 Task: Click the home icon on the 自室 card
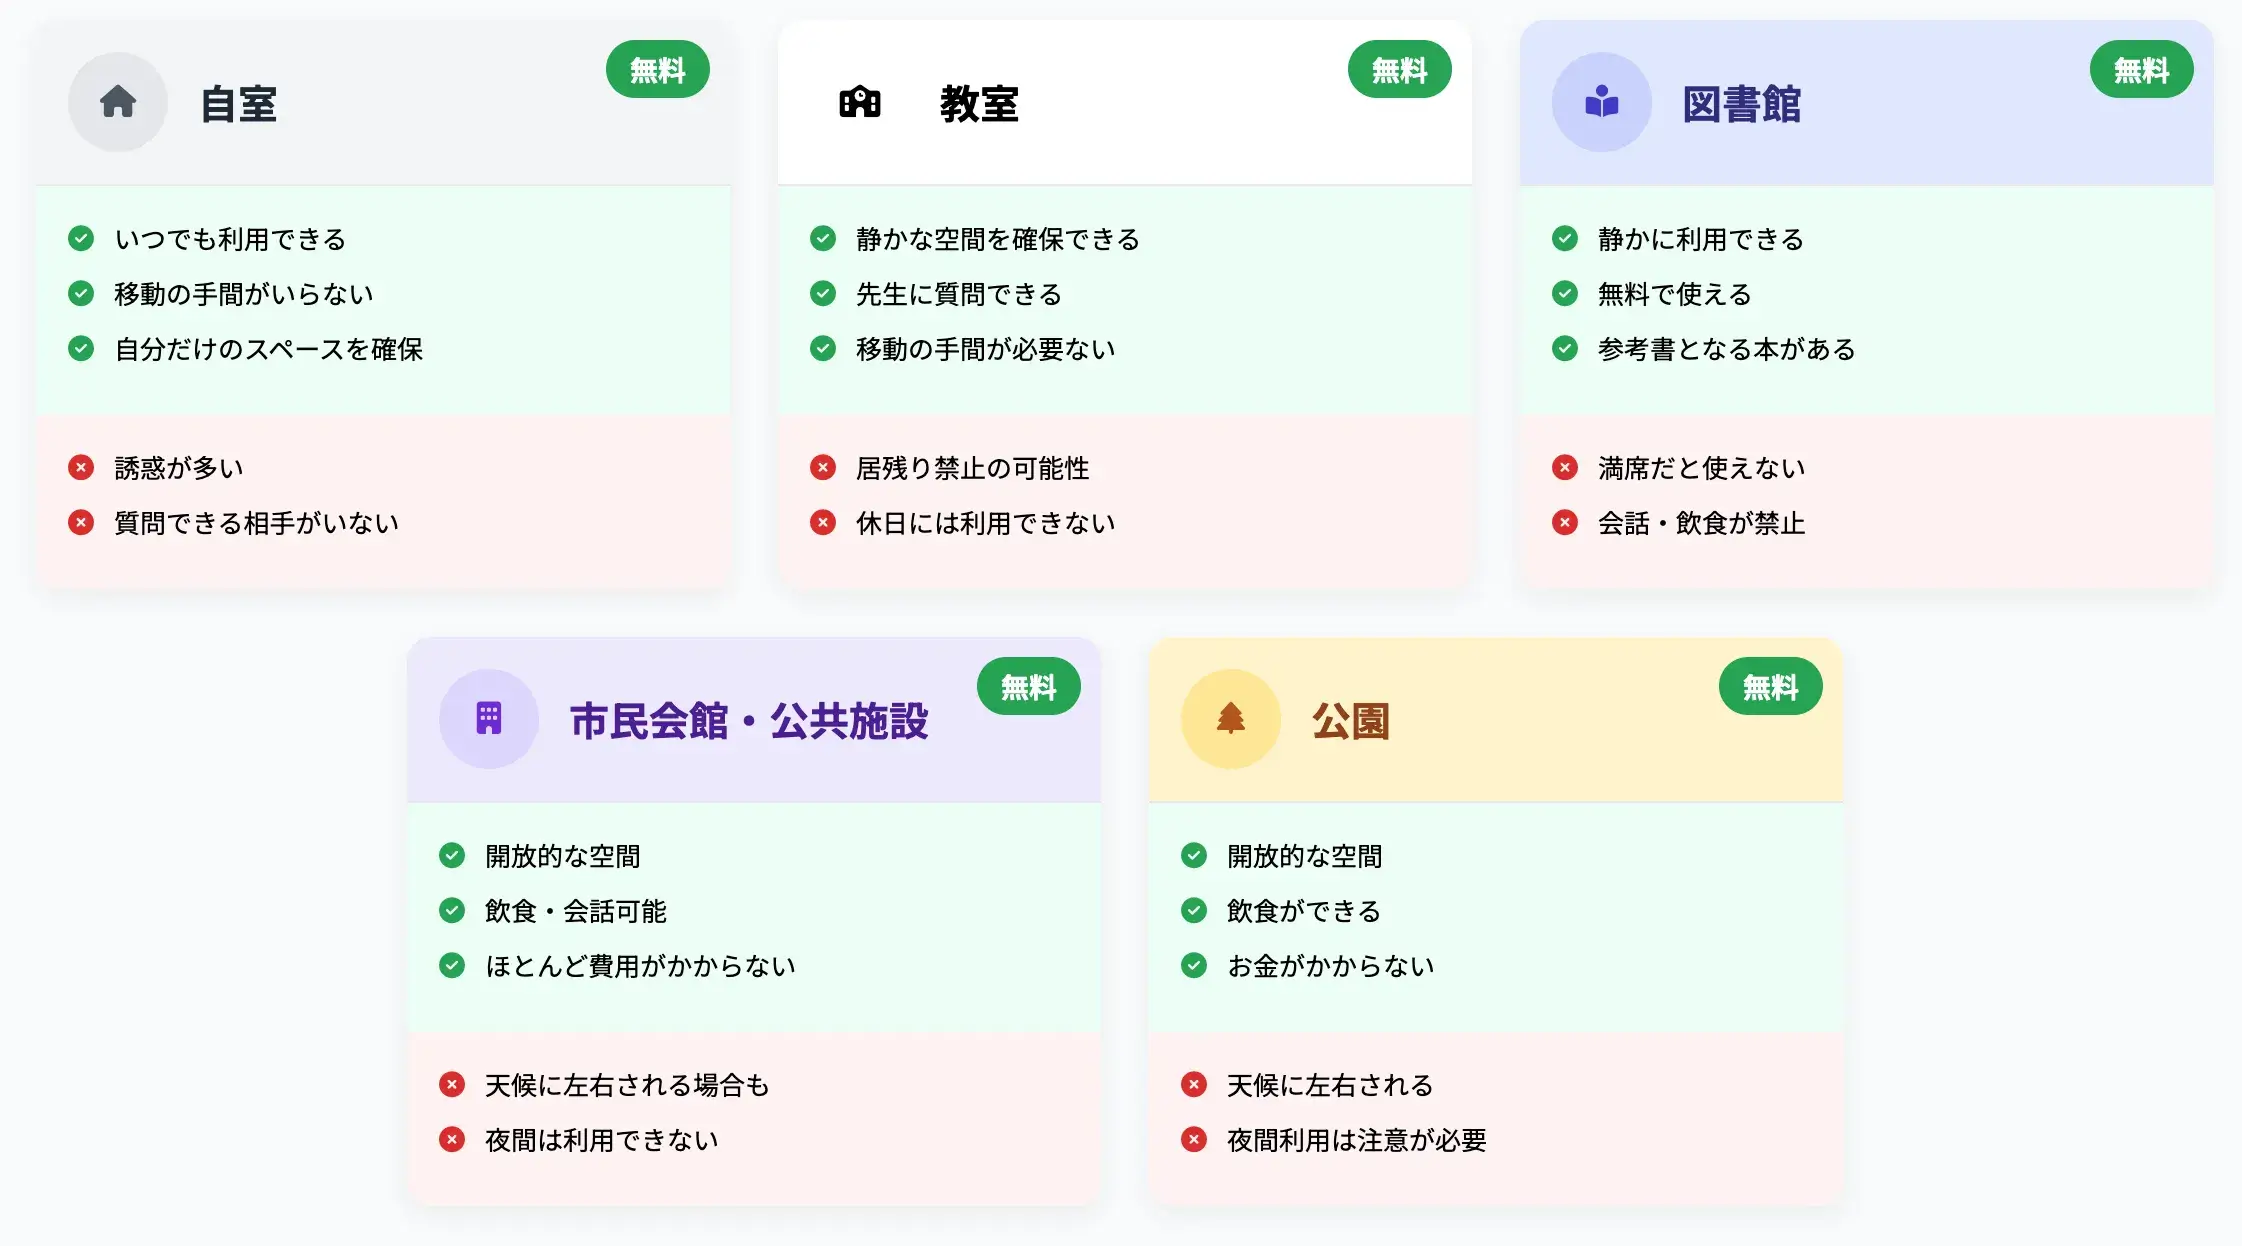click(x=118, y=102)
